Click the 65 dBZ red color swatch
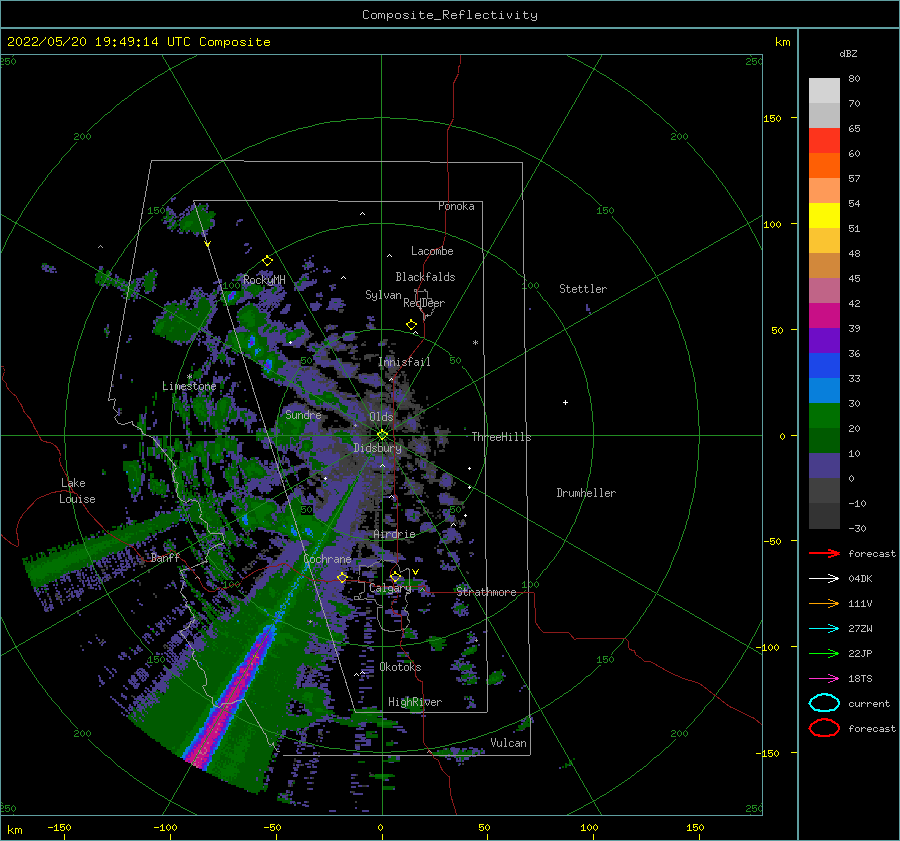 pyautogui.click(x=824, y=141)
